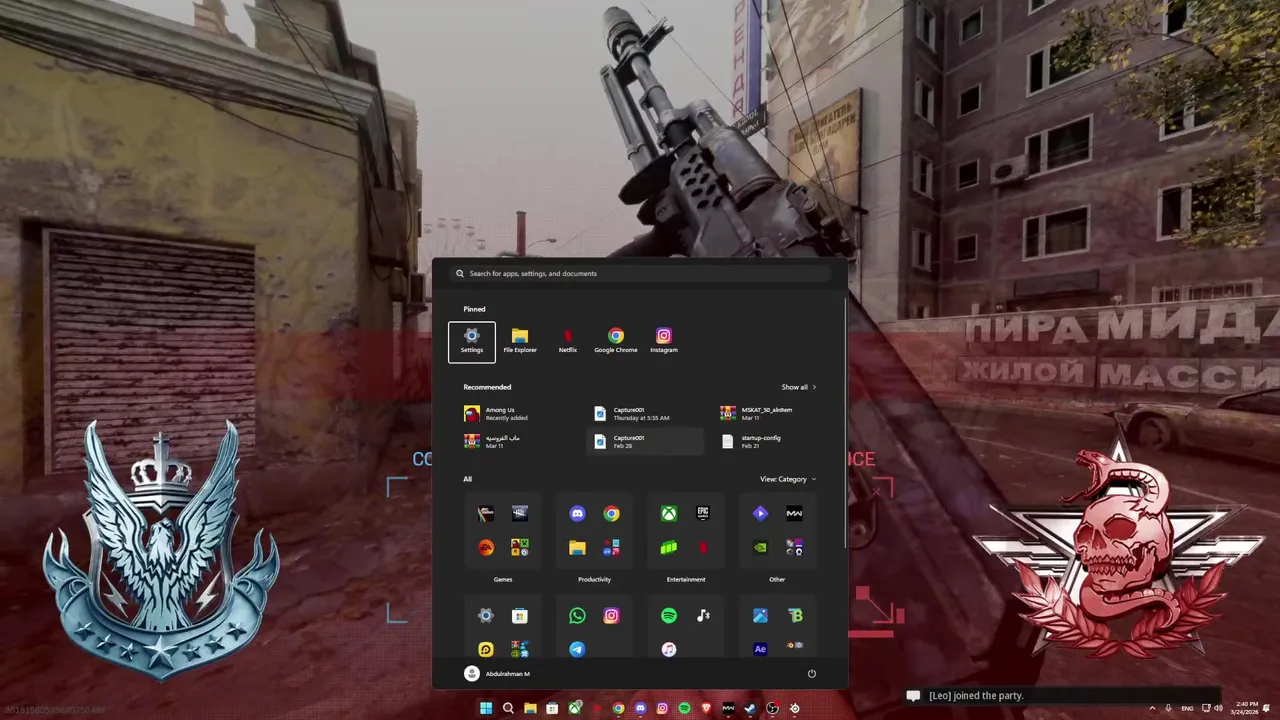Open Photos app from the All list
The width and height of the screenshot is (1280, 720).
pyautogui.click(x=760, y=616)
